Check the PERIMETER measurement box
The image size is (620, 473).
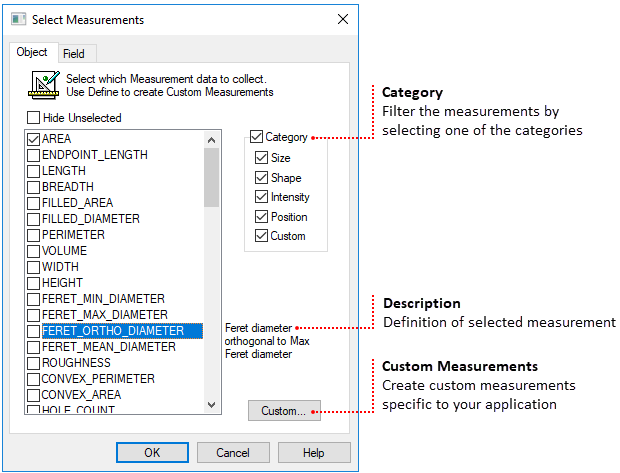34,235
